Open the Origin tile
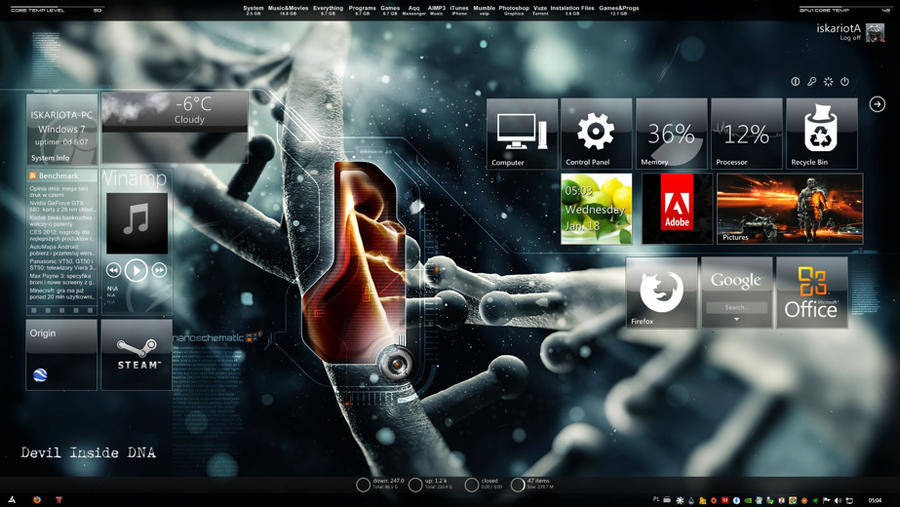This screenshot has height=507, width=900. (x=61, y=355)
